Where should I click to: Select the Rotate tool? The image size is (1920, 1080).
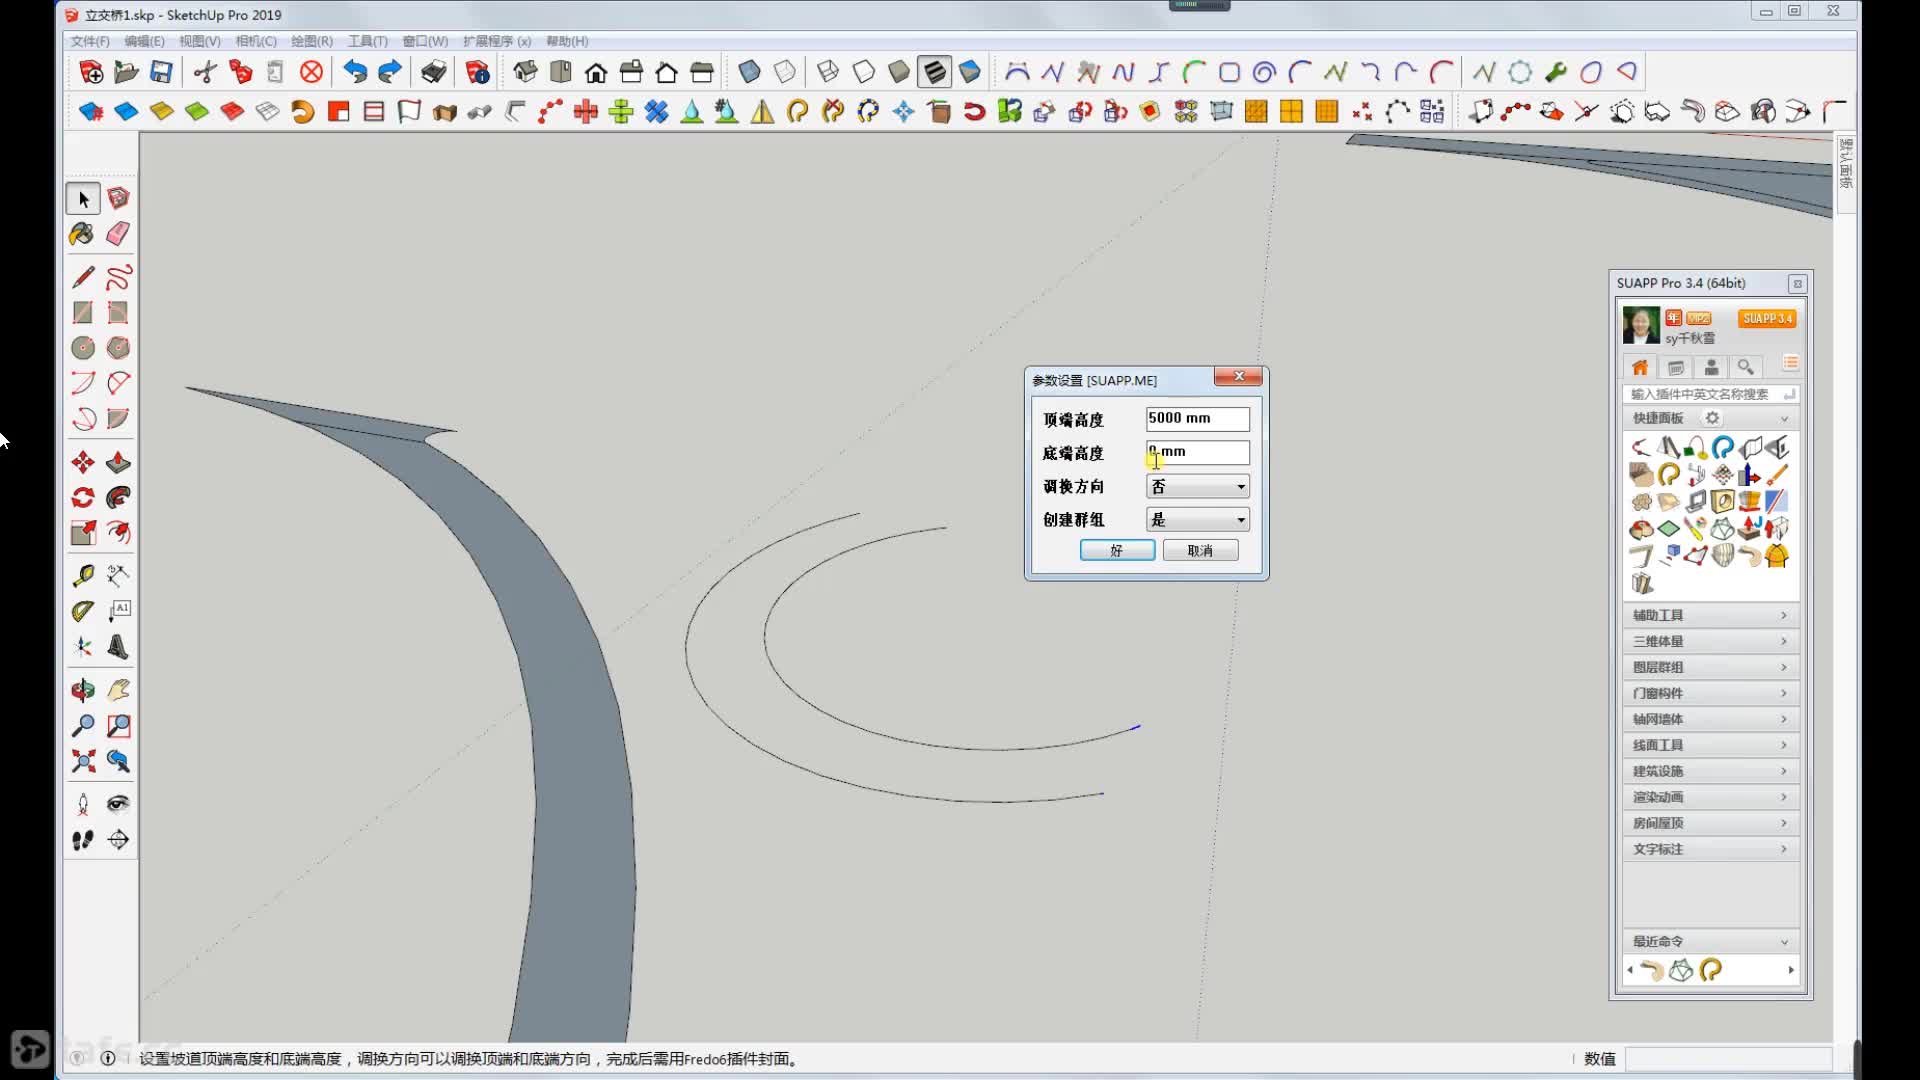coord(83,497)
